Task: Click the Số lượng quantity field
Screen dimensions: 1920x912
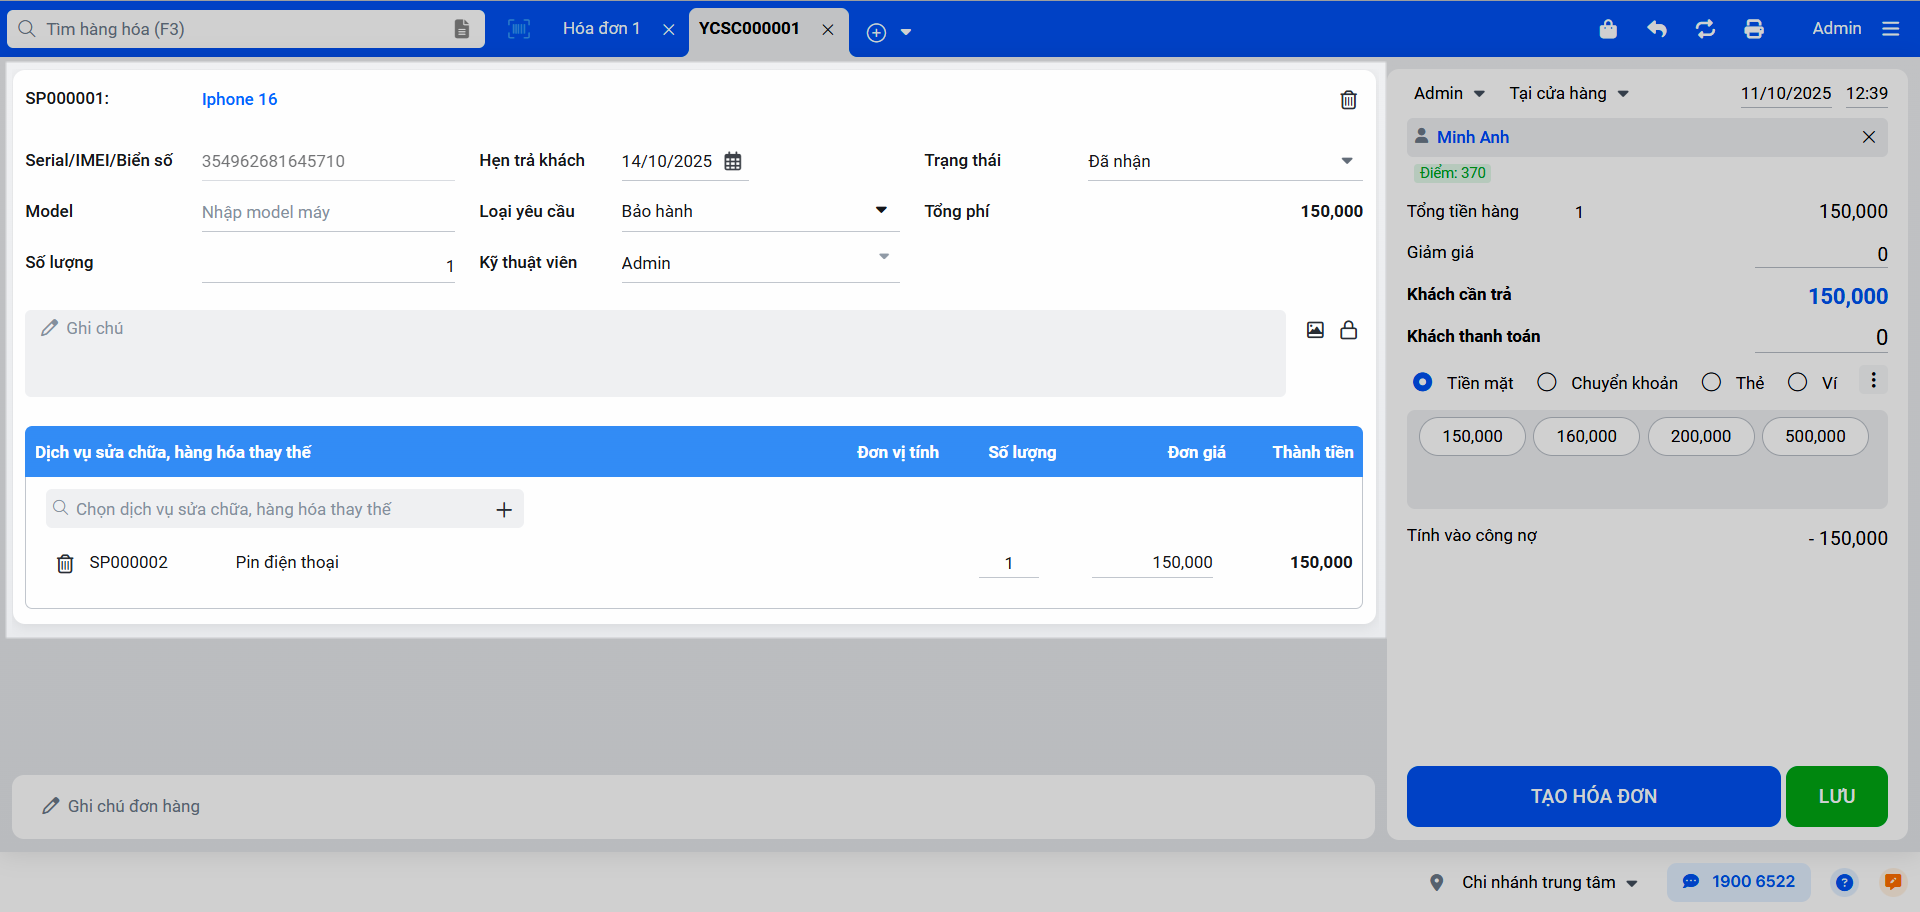Action: [328, 264]
